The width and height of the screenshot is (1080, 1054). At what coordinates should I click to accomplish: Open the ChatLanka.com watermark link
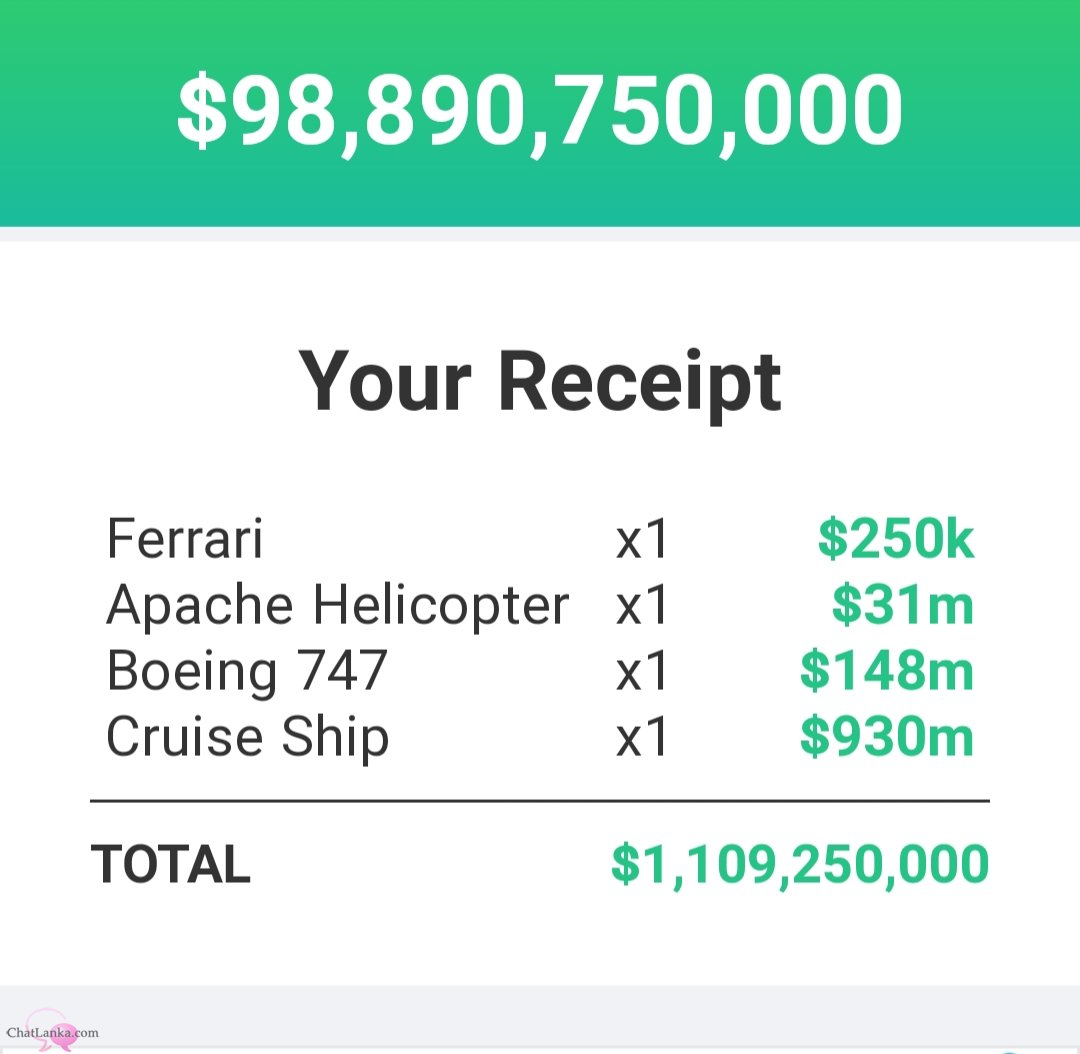tap(52, 1033)
